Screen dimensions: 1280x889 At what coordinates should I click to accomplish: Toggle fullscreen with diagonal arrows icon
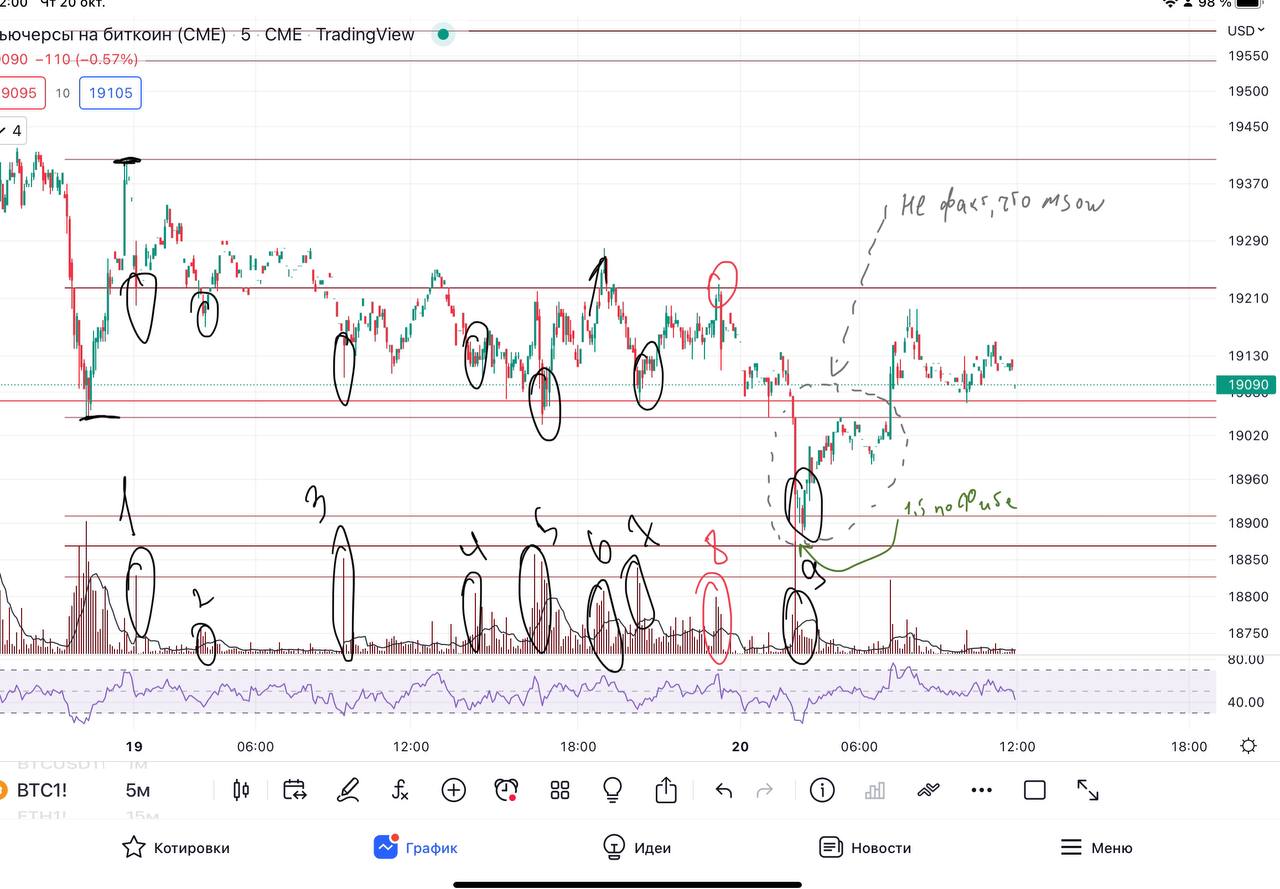(1088, 790)
